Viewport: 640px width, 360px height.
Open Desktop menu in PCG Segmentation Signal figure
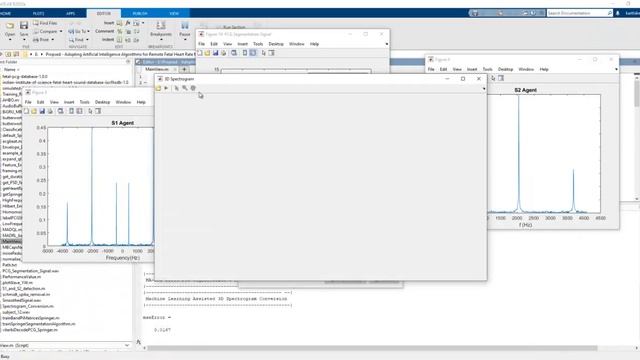pos(276,44)
